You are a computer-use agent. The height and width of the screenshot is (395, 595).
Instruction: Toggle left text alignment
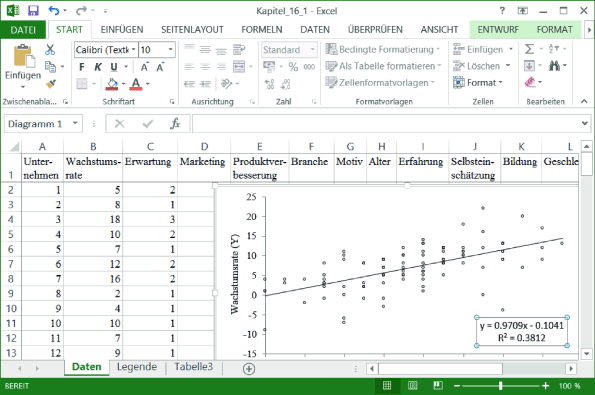pos(189,67)
